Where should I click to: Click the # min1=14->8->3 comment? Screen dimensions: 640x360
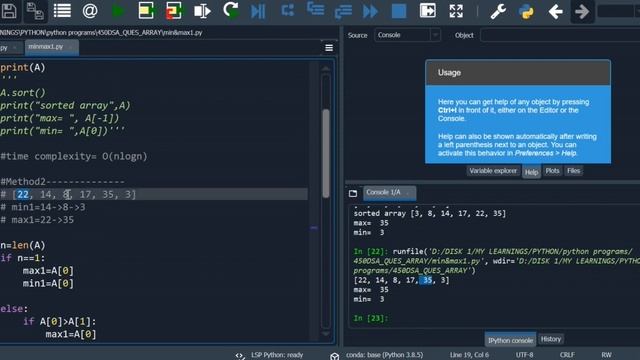(43, 207)
